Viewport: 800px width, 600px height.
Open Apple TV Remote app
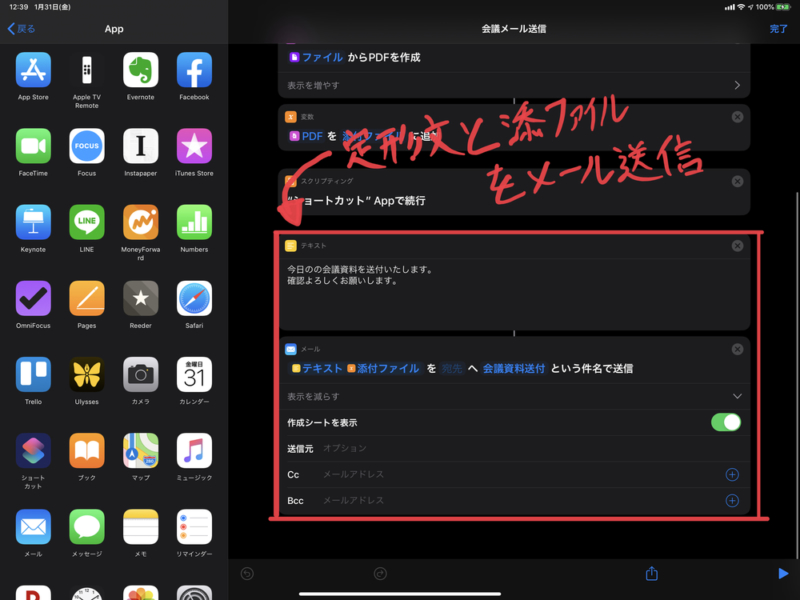87,70
